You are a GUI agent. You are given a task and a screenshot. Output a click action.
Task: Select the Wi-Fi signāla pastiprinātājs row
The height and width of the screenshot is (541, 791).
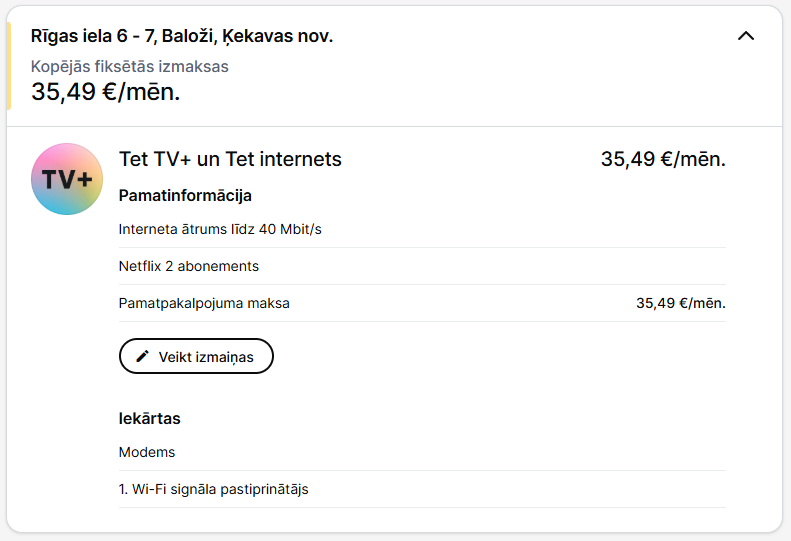point(422,489)
